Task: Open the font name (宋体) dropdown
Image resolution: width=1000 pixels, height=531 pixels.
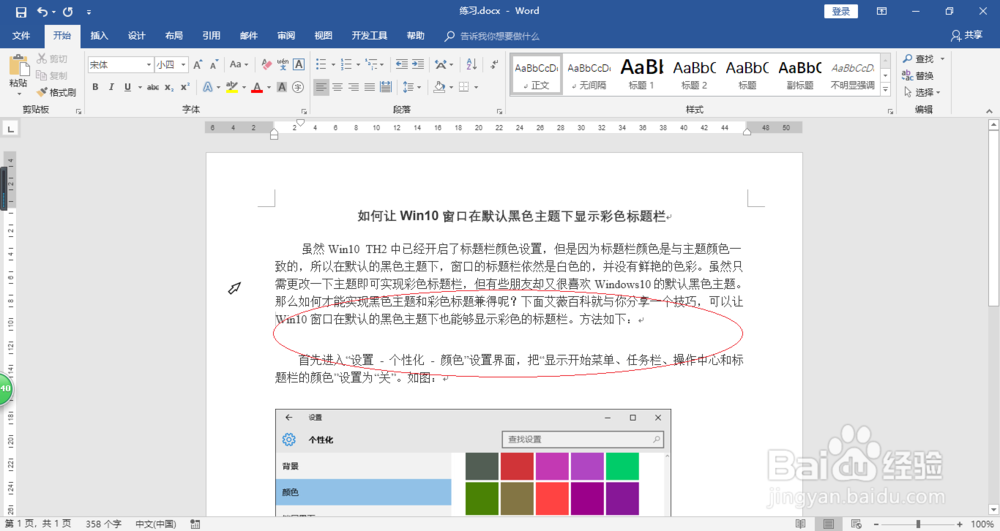Action: 149,64
